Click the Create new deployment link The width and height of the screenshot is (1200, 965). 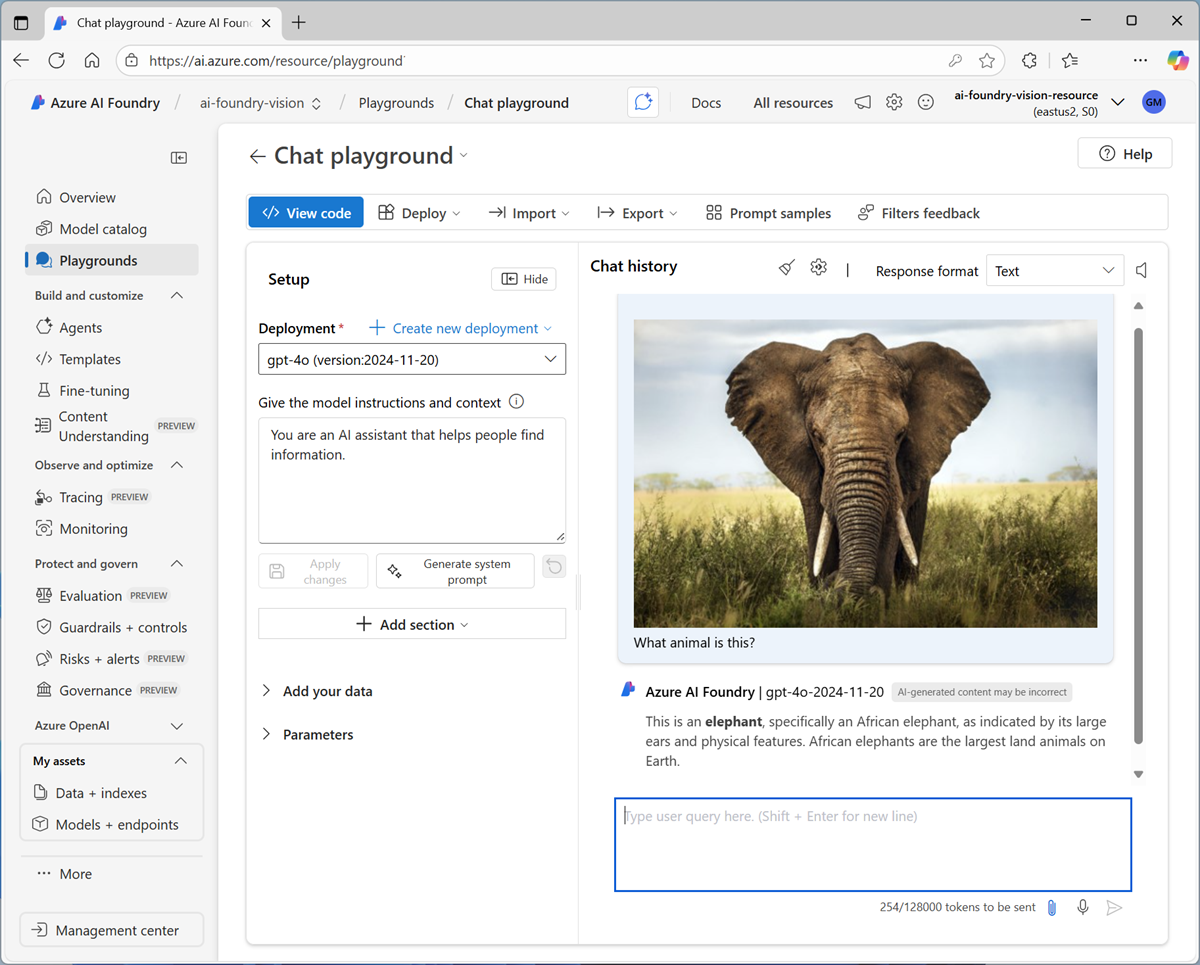tap(461, 328)
